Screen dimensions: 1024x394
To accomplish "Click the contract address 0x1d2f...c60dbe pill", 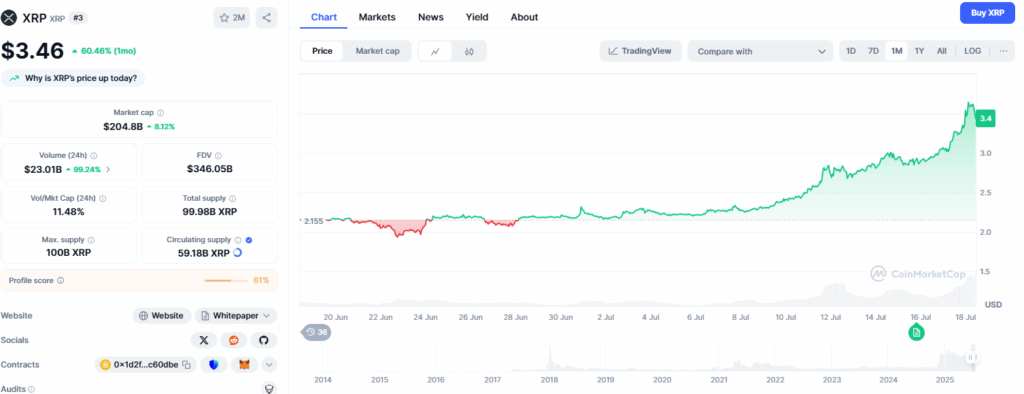I will point(146,365).
